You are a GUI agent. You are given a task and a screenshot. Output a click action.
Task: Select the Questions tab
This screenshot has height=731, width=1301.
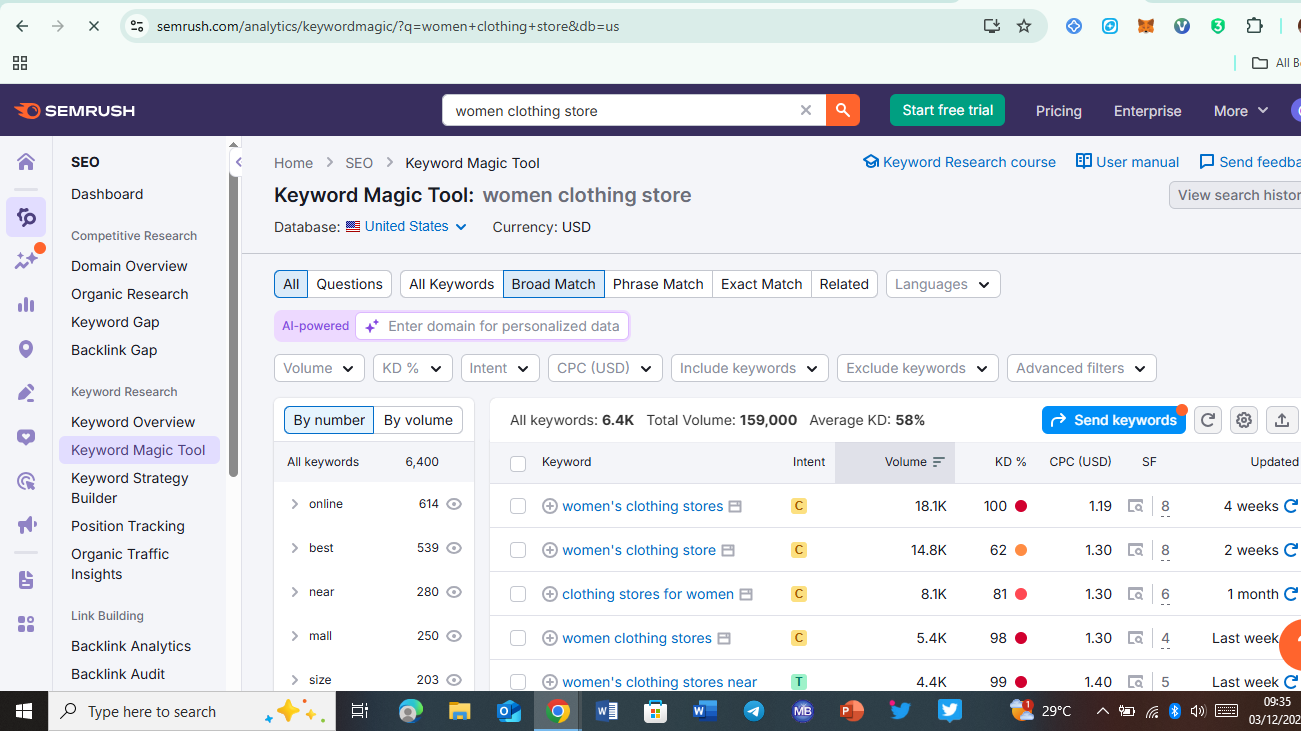[x=349, y=284]
